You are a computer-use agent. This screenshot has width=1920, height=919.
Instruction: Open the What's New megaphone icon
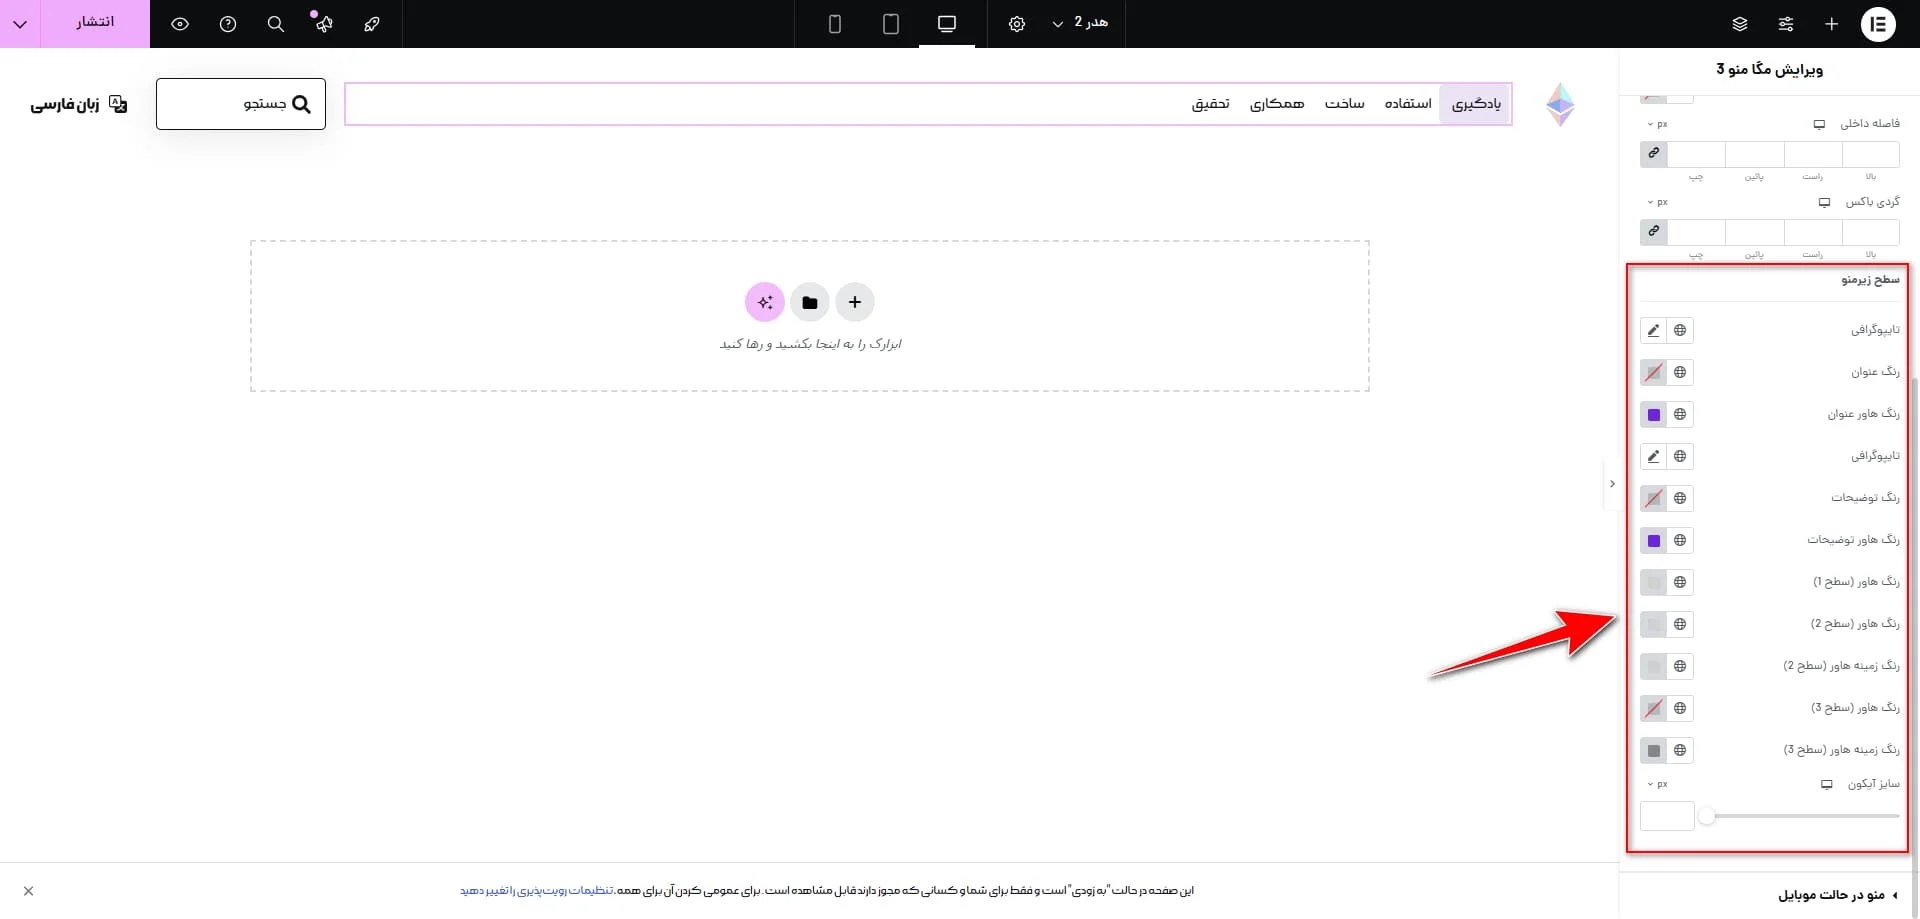324,24
